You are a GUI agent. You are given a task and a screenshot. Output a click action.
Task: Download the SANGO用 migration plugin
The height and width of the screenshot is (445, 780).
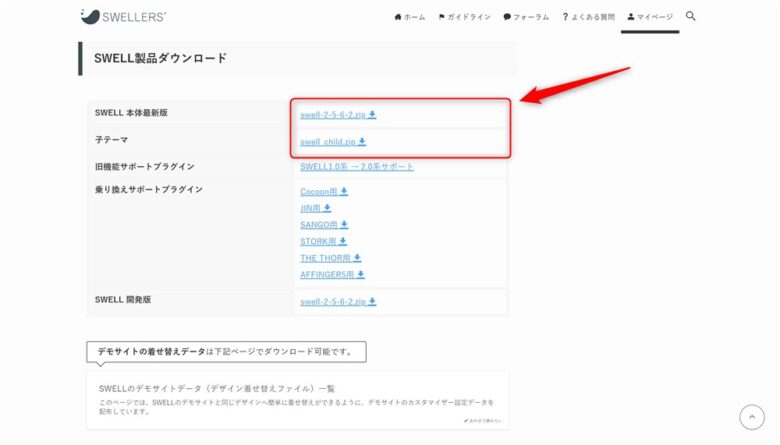324,225
